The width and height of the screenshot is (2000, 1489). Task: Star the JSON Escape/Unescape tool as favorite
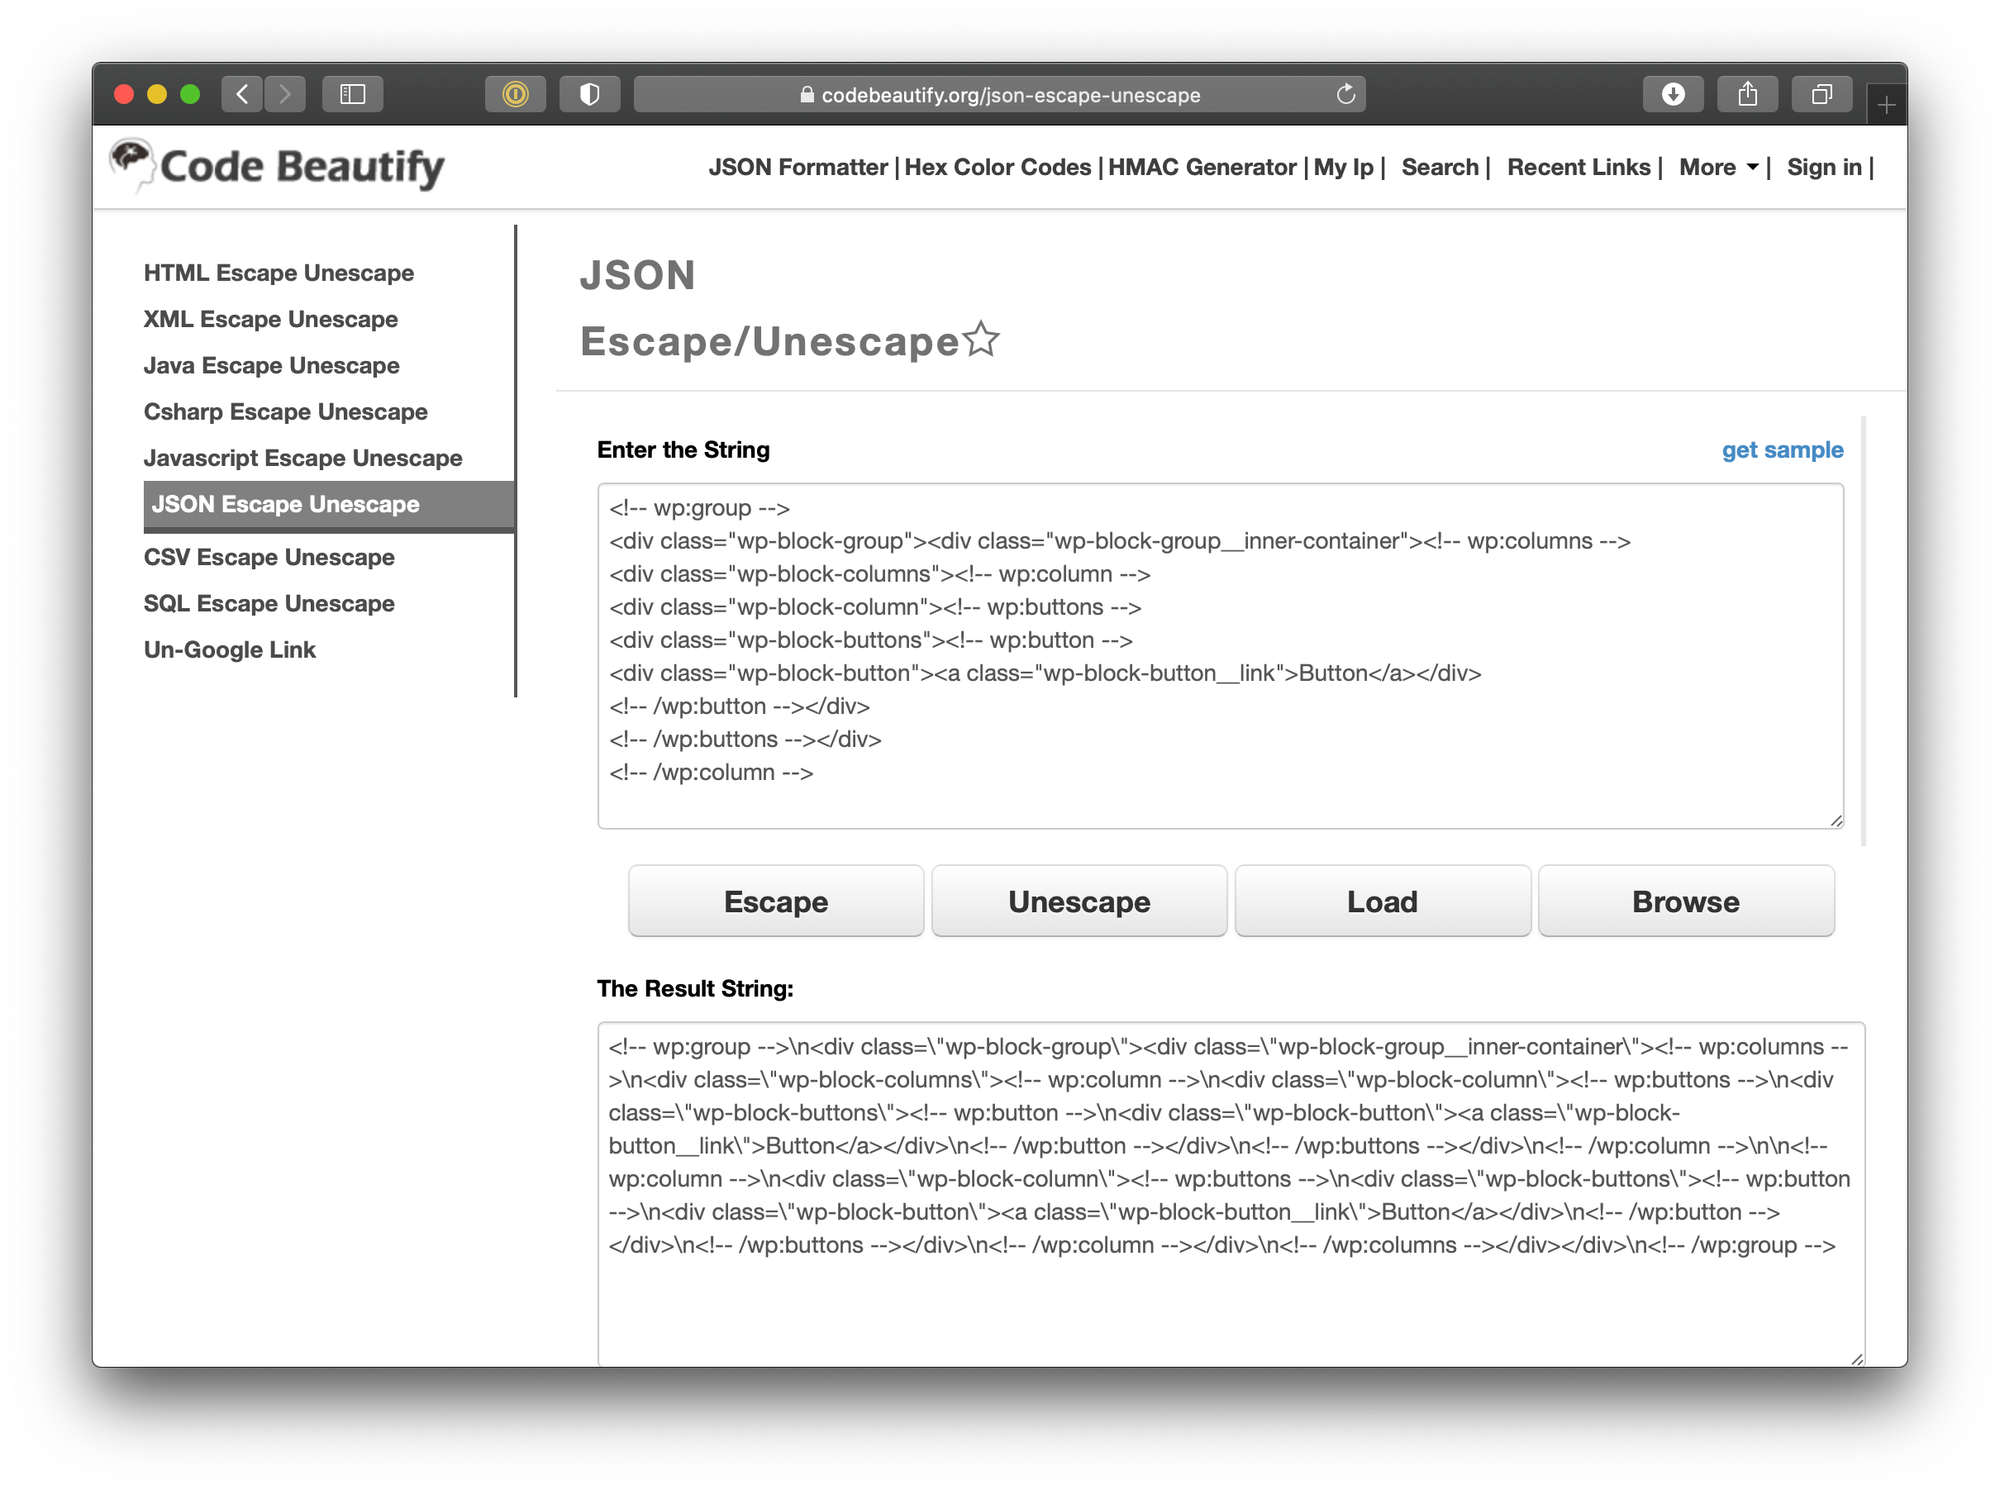981,339
